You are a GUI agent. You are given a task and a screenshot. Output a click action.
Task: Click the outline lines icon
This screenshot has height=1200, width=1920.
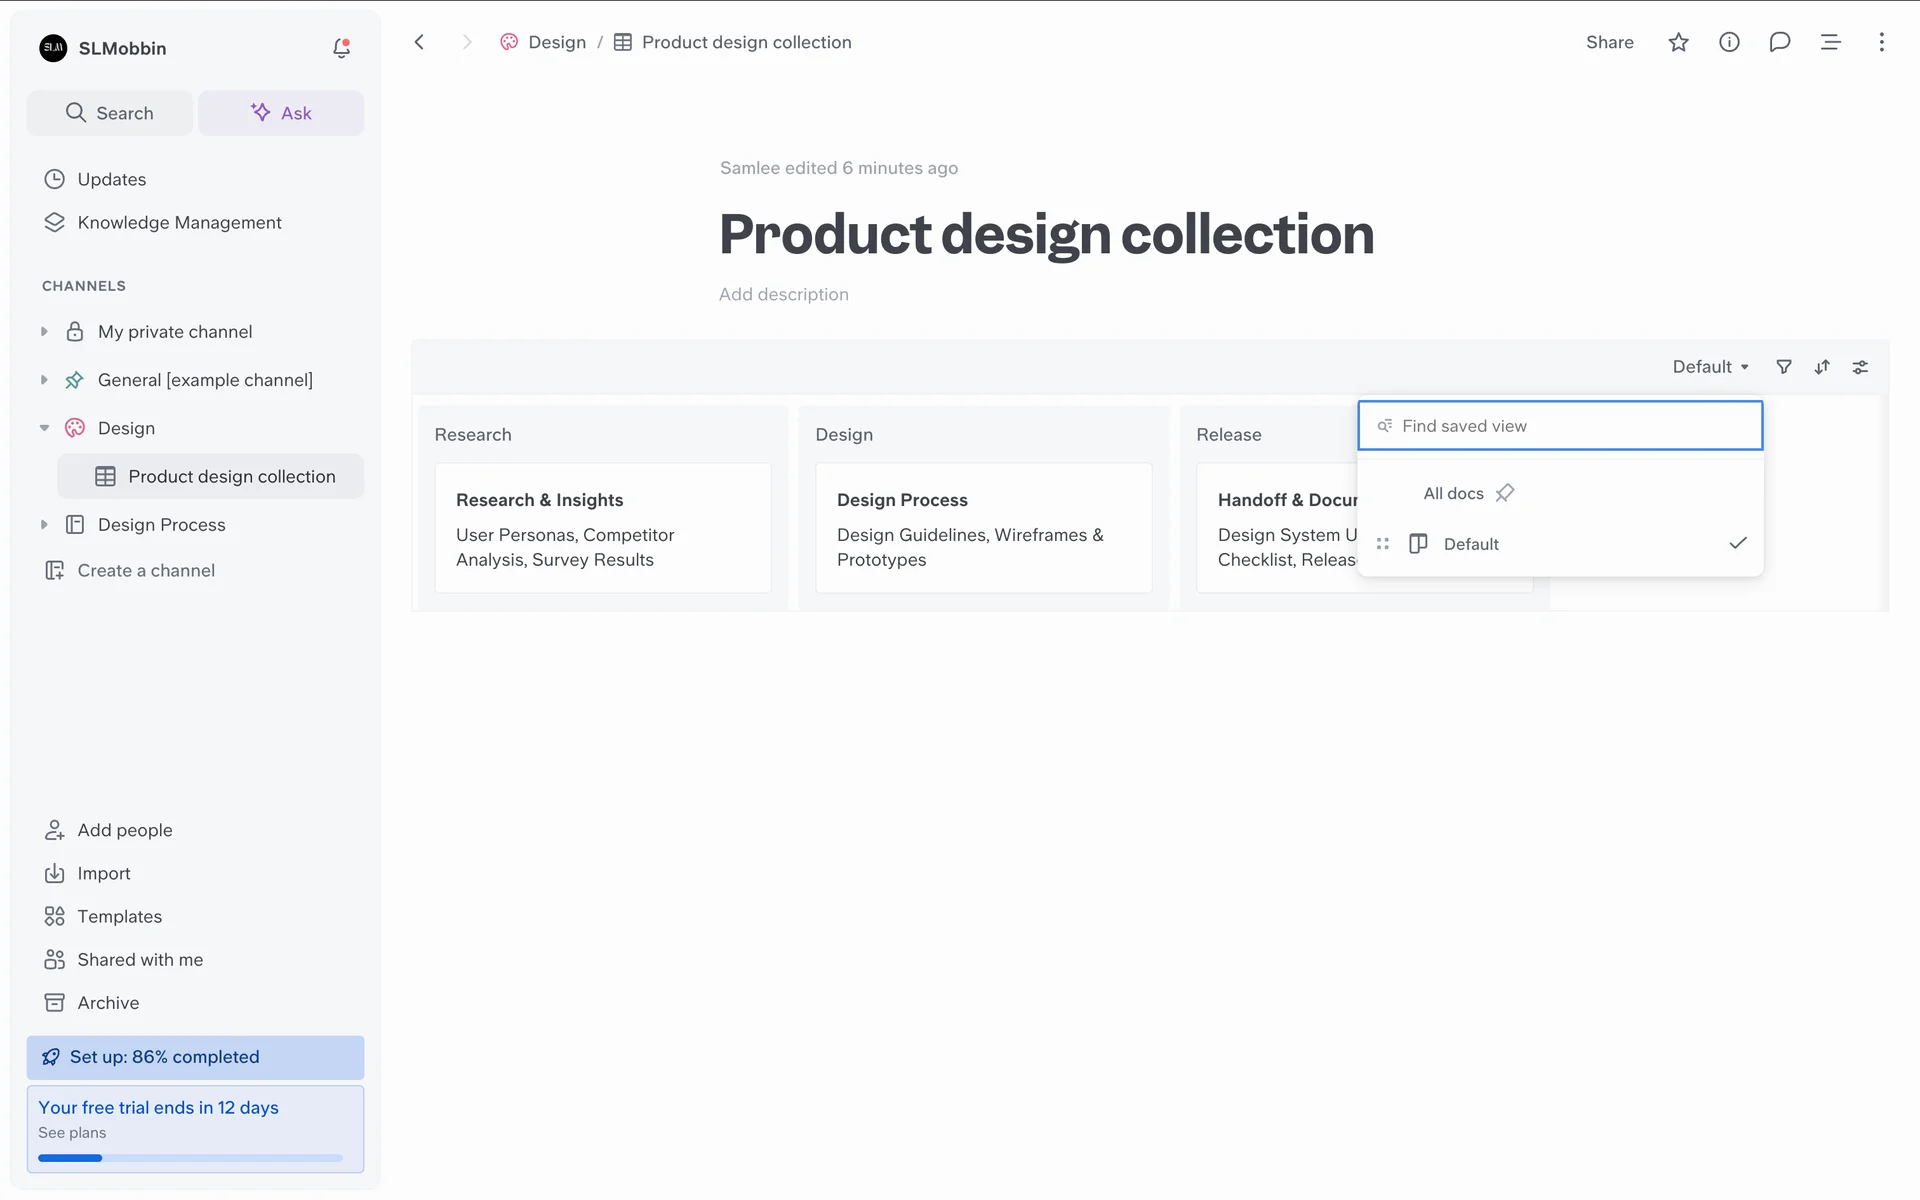tap(1830, 42)
